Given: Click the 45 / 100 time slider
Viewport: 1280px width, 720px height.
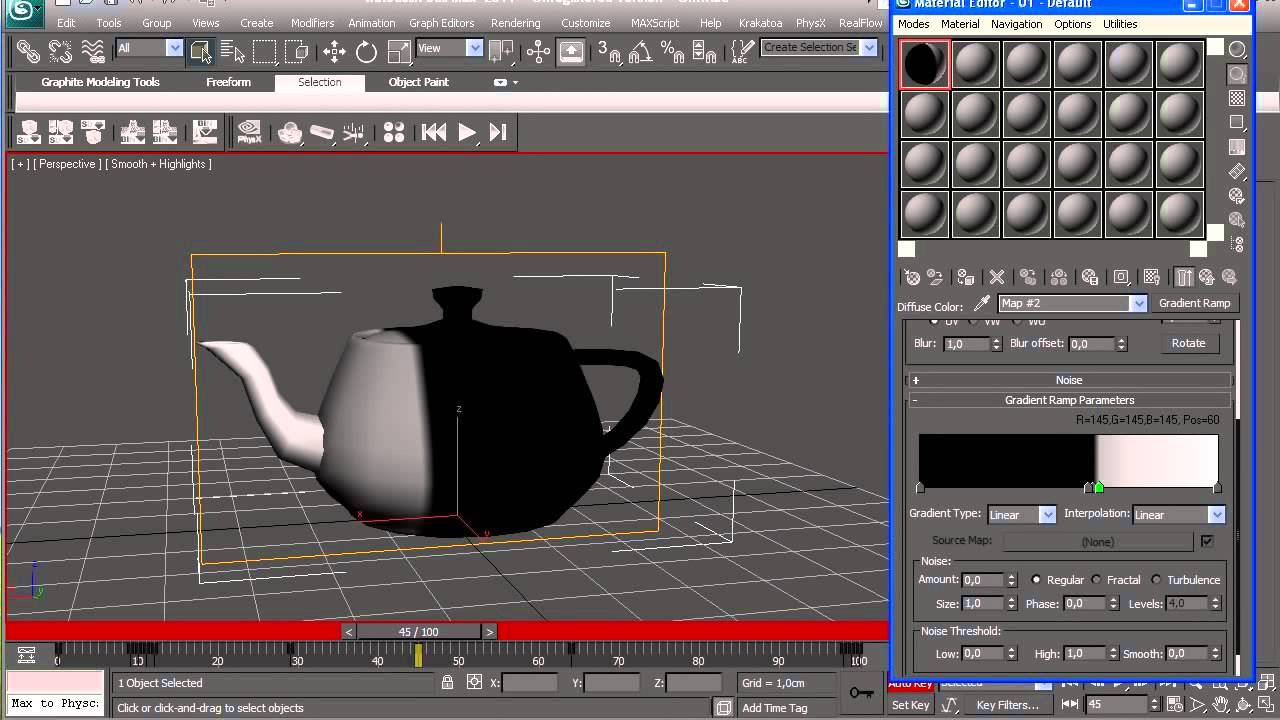Looking at the screenshot, I should click(x=418, y=632).
